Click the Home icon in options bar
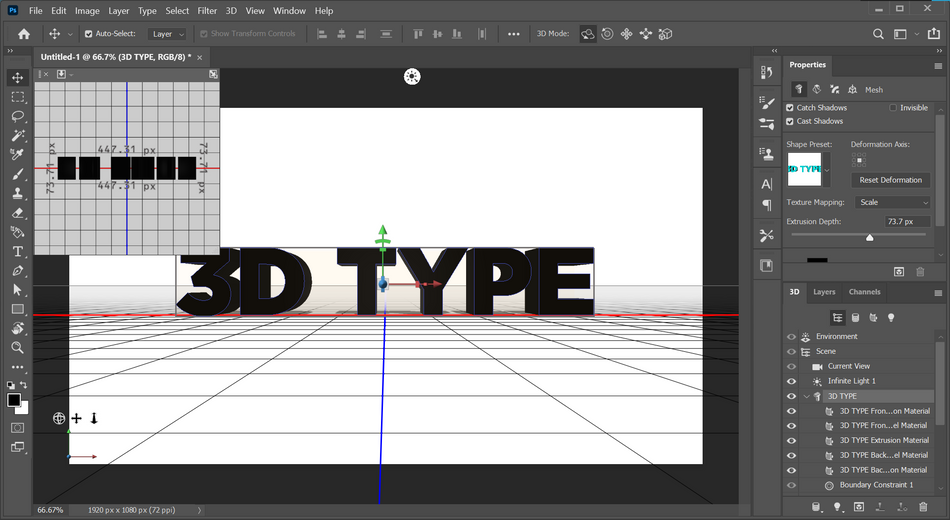 [24, 34]
